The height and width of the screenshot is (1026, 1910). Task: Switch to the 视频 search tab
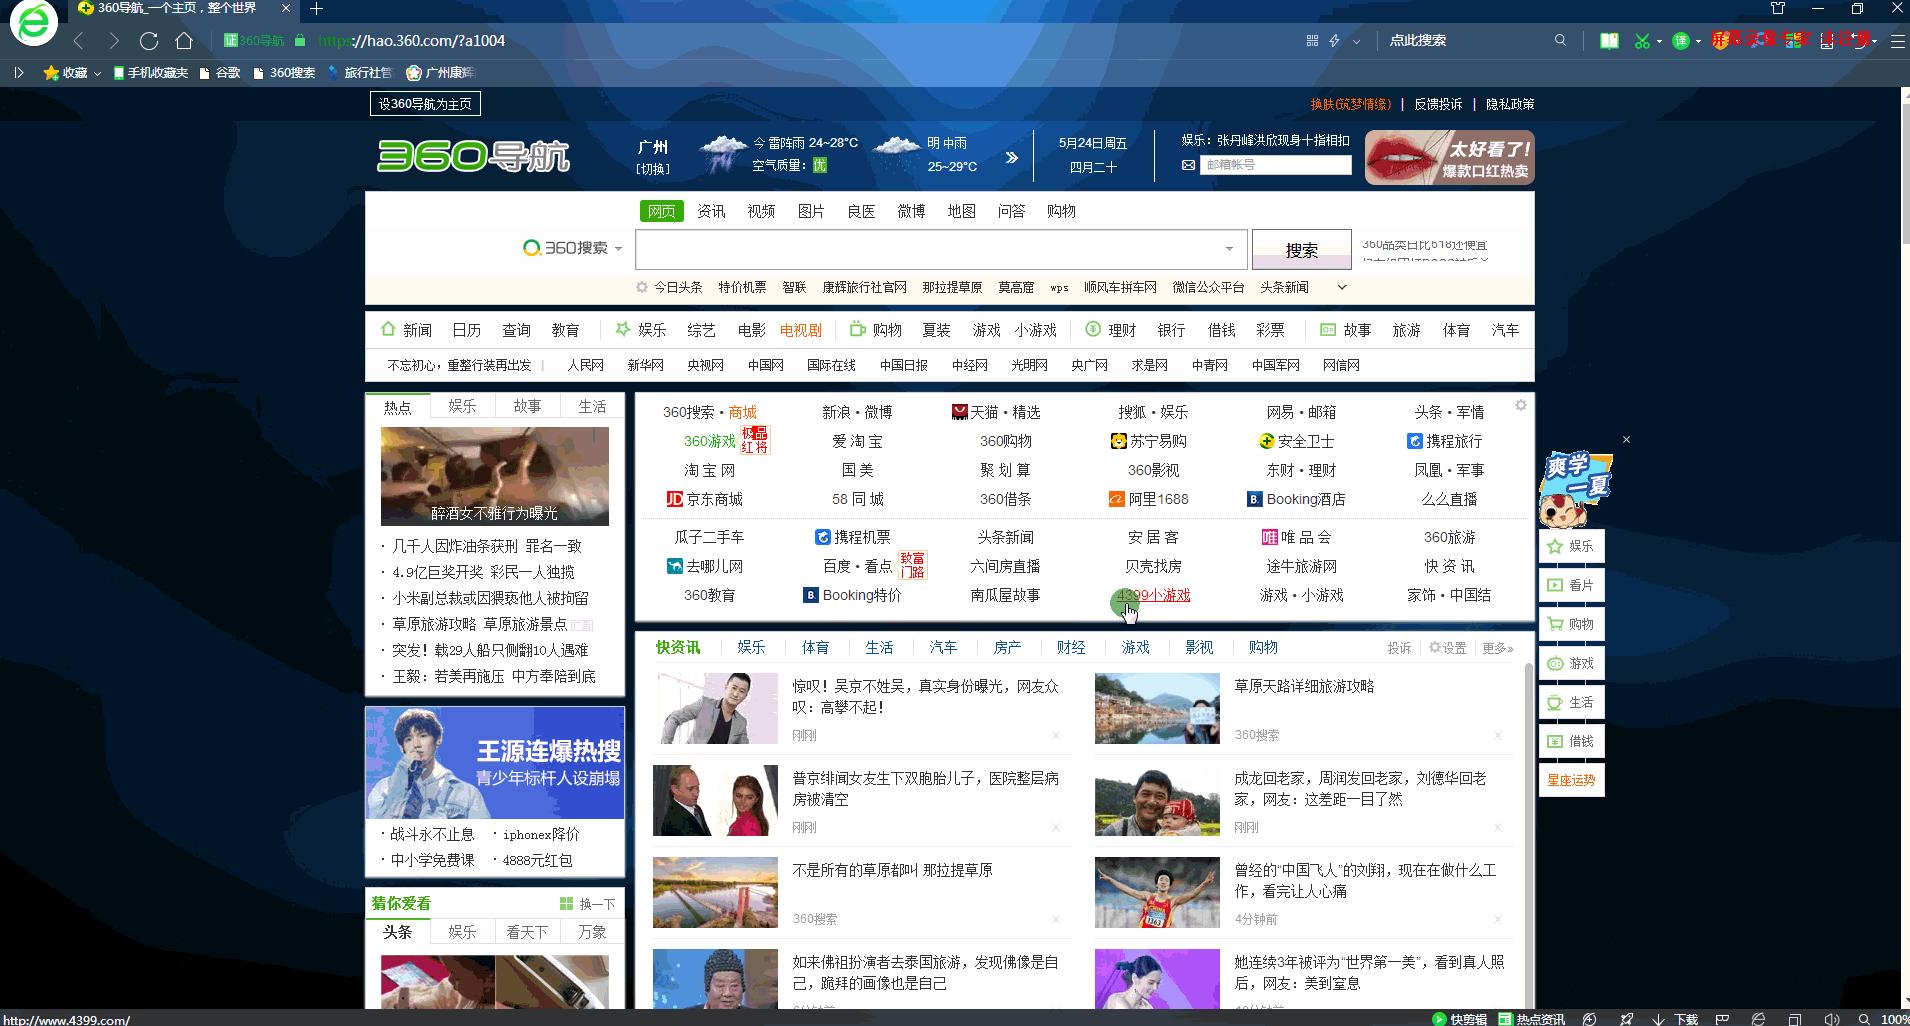[x=760, y=211]
